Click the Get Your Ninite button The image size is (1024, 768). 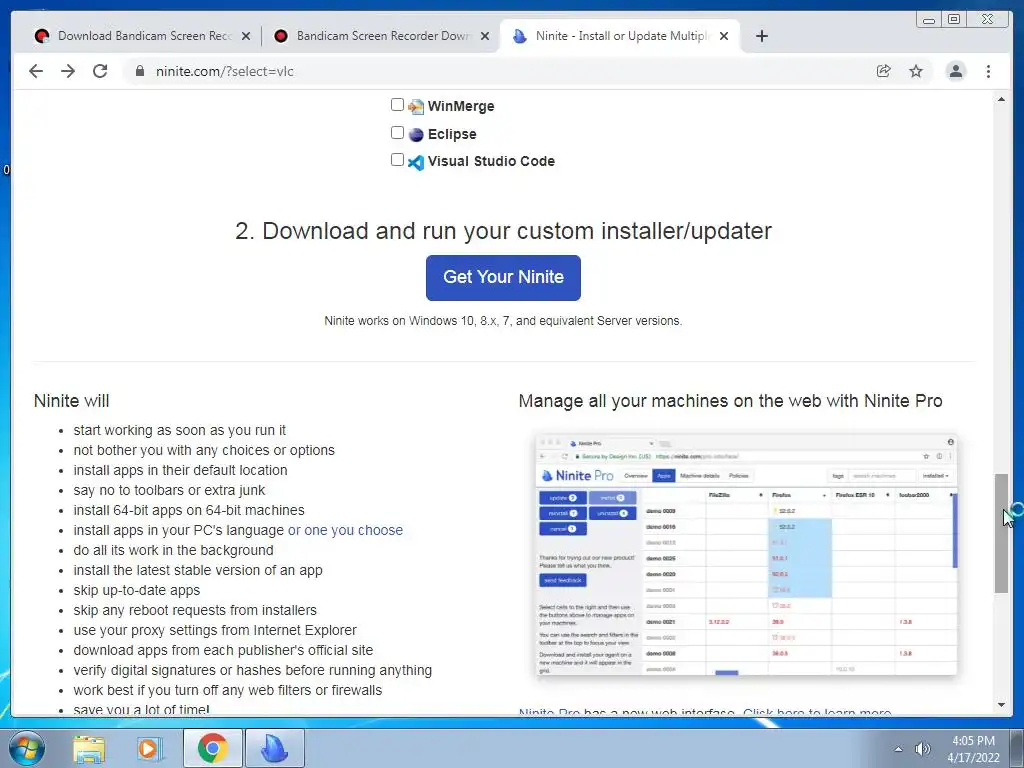pos(503,278)
